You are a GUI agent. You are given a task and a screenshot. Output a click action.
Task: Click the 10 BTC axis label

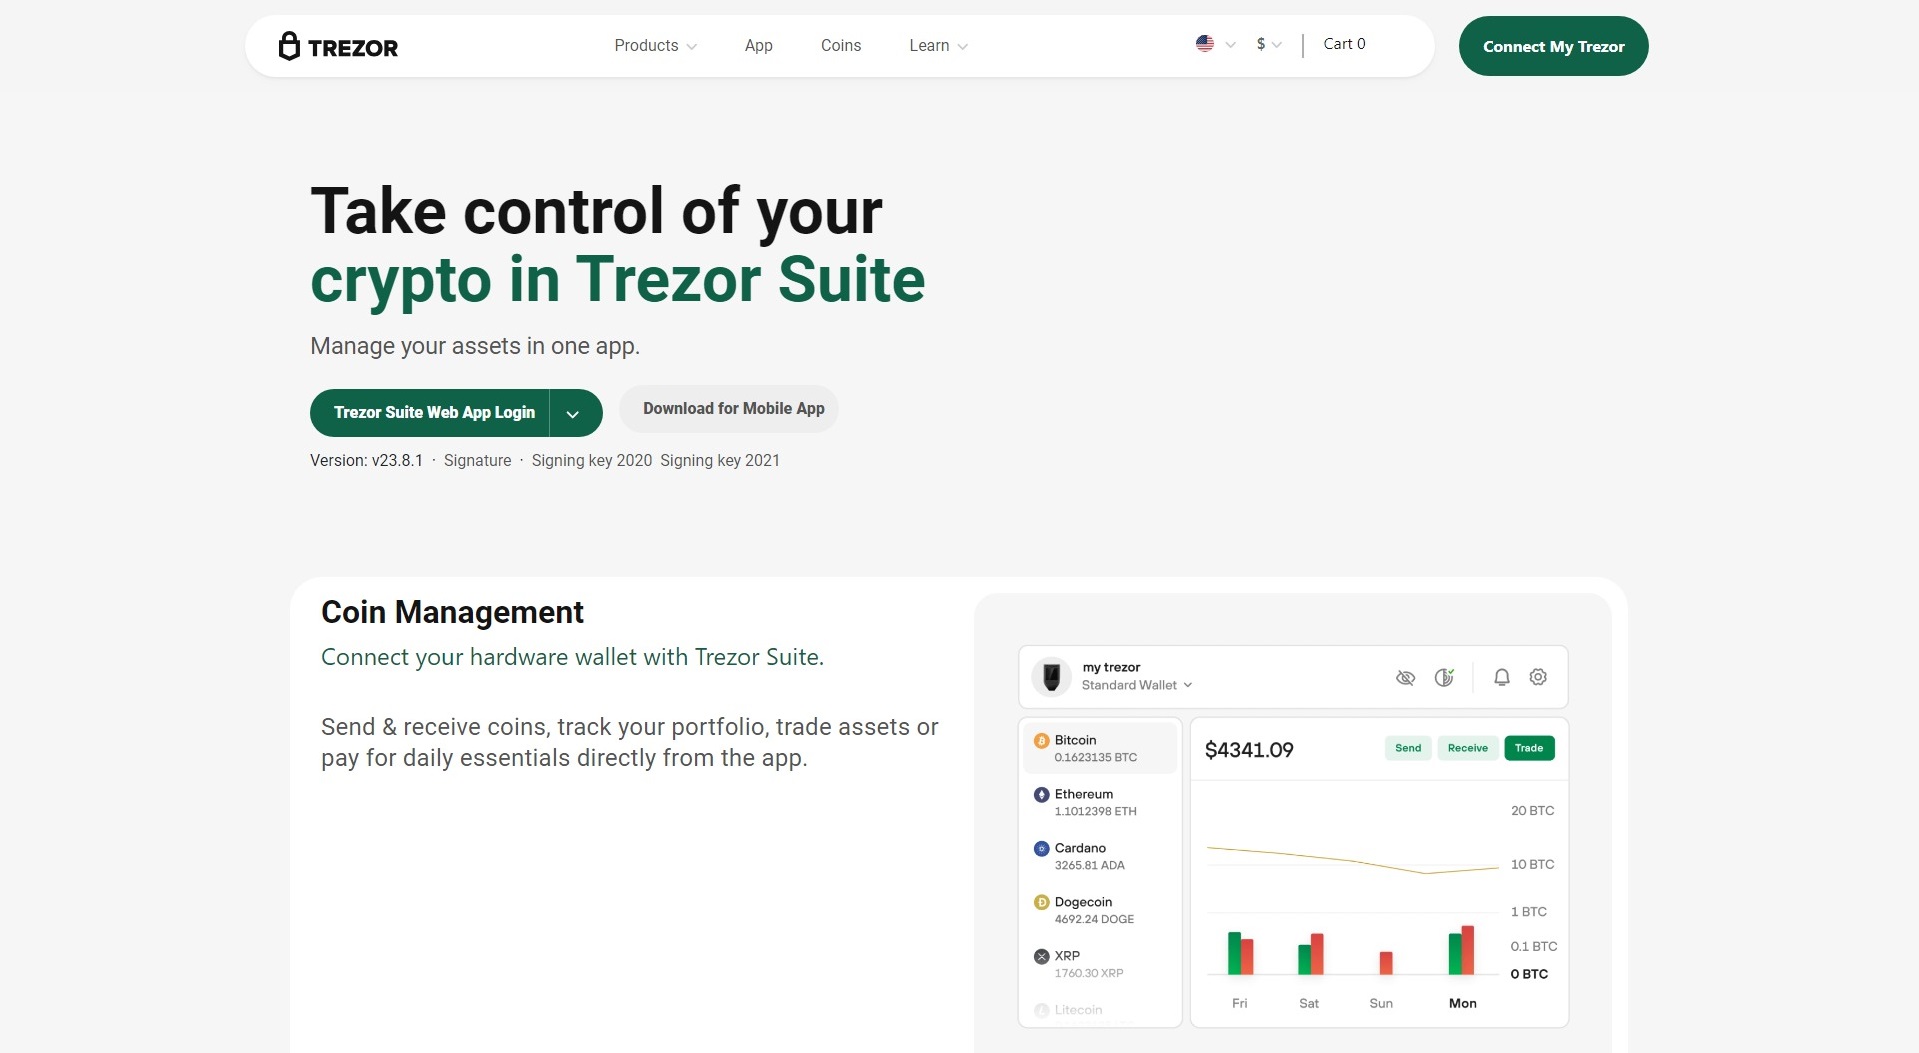point(1532,864)
